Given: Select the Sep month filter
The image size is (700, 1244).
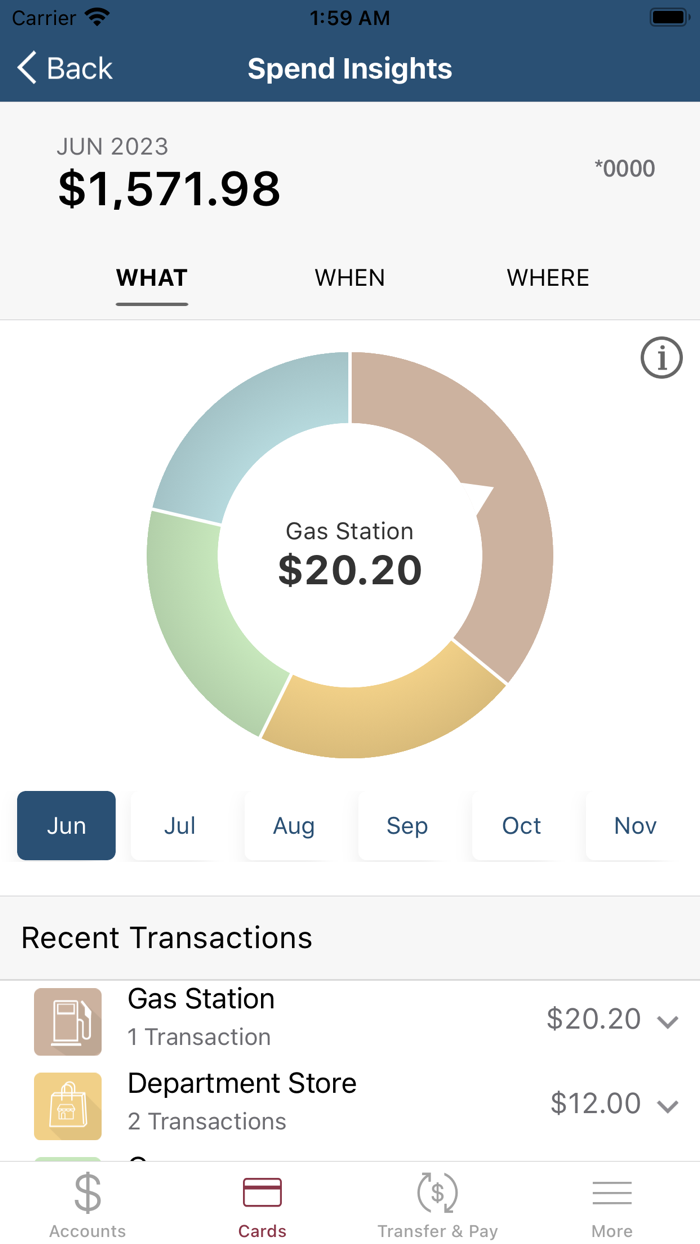Looking at the screenshot, I should [407, 826].
